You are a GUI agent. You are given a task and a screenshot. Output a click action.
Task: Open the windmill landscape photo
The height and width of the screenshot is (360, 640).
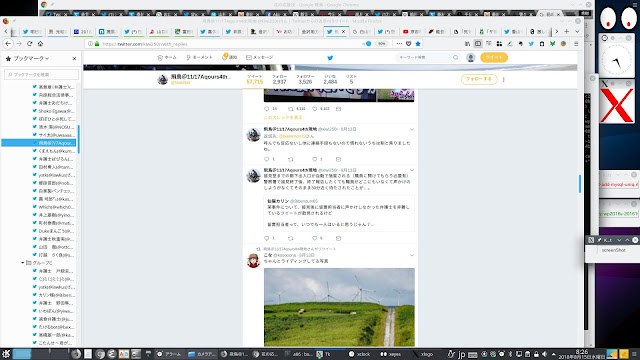[x=339, y=307]
